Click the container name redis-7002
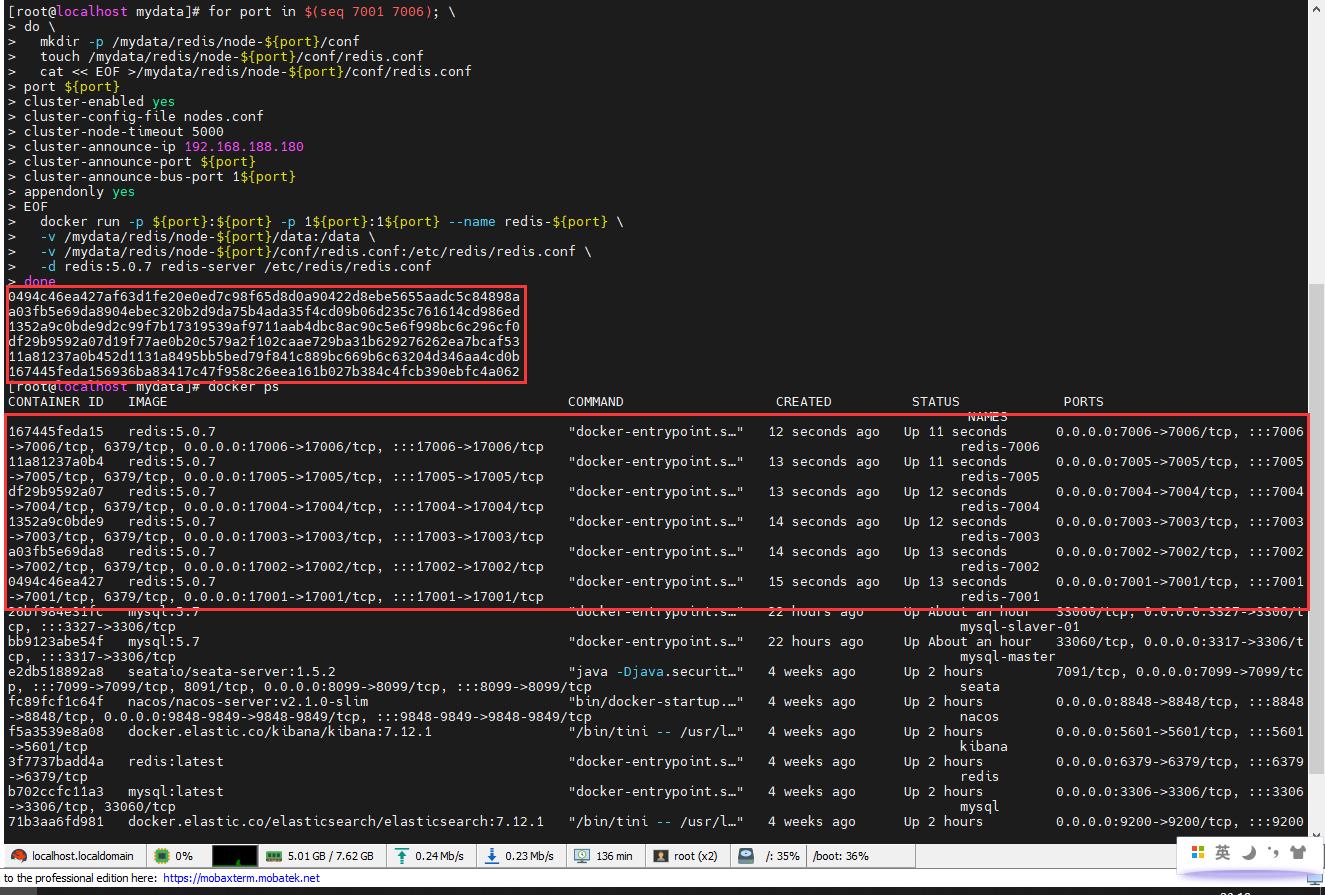This screenshot has width=1325, height=895. 1000,567
